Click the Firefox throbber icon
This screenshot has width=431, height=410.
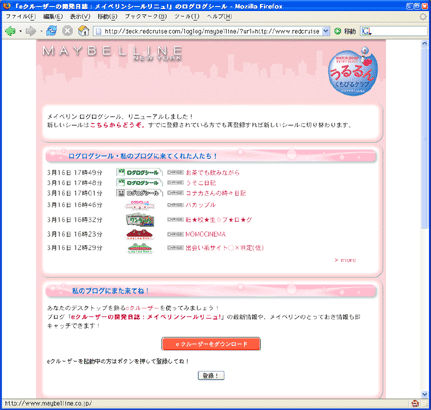point(423,17)
